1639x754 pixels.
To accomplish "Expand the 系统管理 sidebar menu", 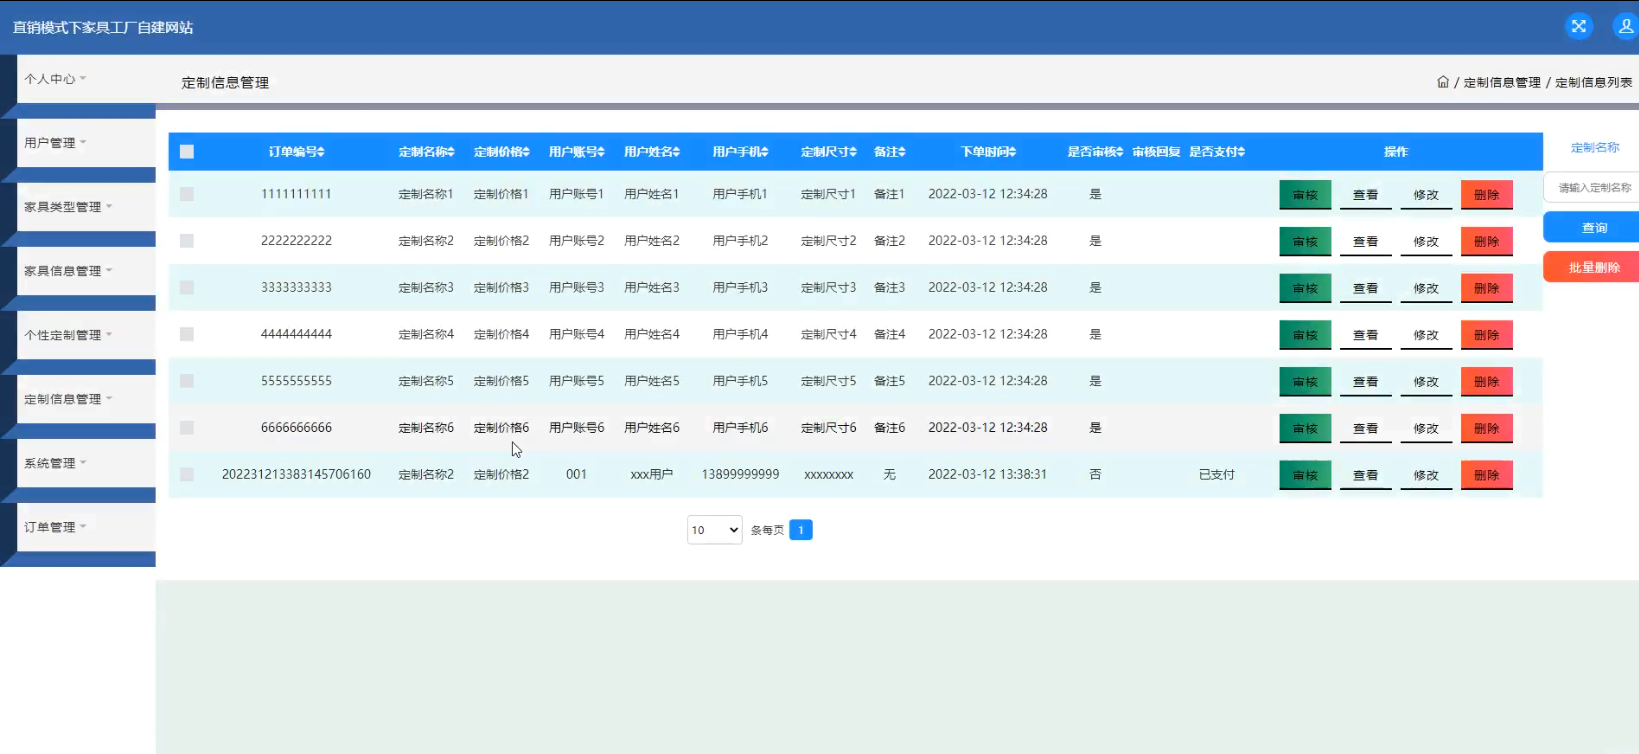I will pos(86,463).
